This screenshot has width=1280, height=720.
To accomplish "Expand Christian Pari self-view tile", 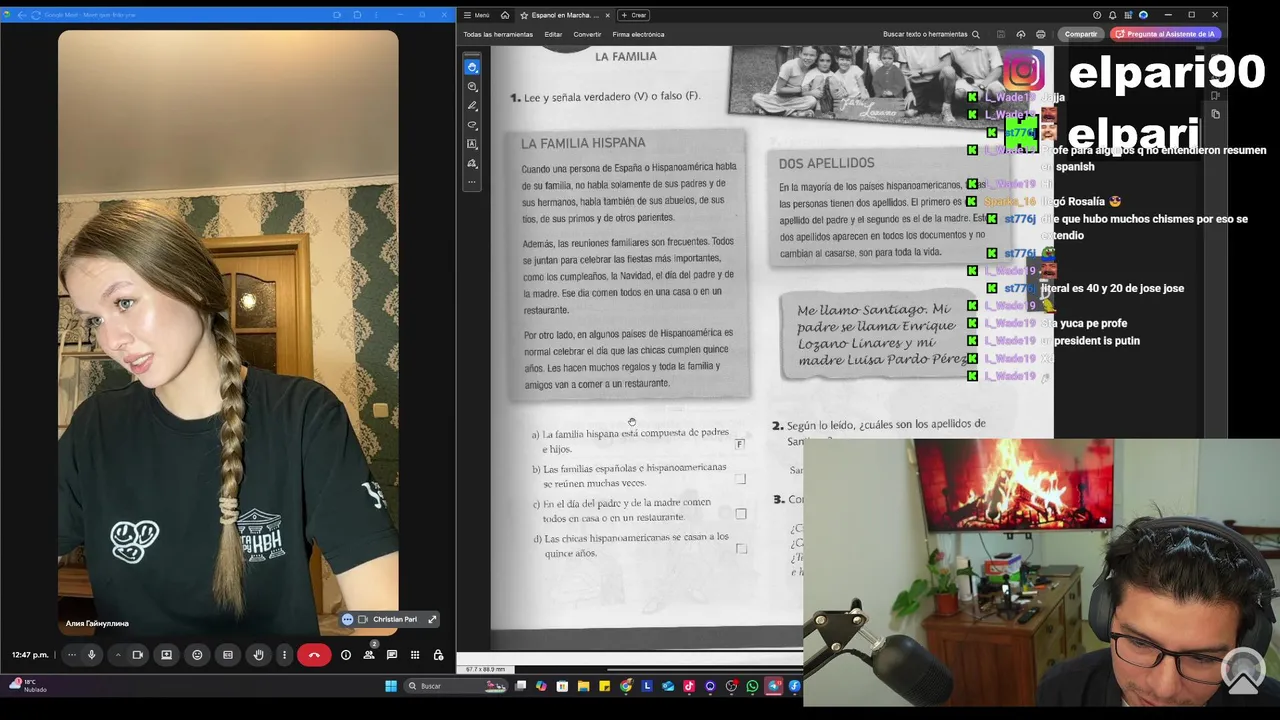I will click(432, 619).
